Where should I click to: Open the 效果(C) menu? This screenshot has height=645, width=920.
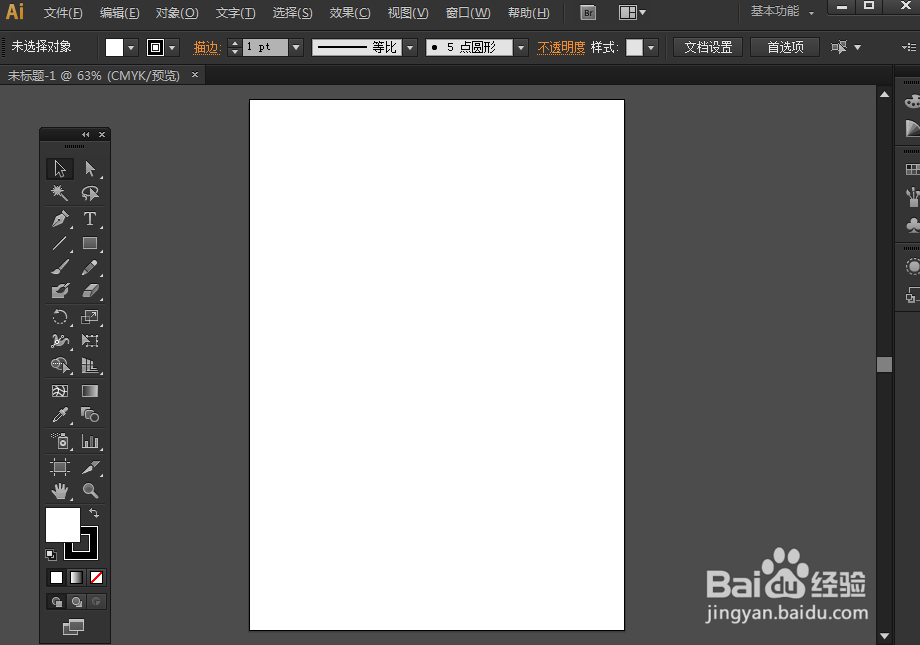(350, 13)
